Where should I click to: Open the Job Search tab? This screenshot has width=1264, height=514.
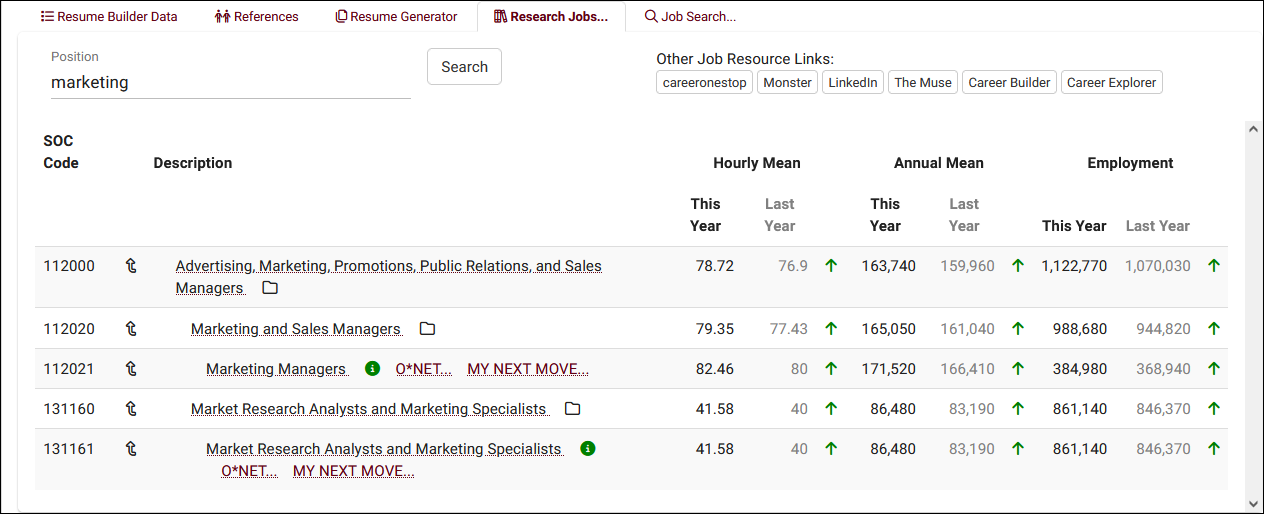click(690, 17)
